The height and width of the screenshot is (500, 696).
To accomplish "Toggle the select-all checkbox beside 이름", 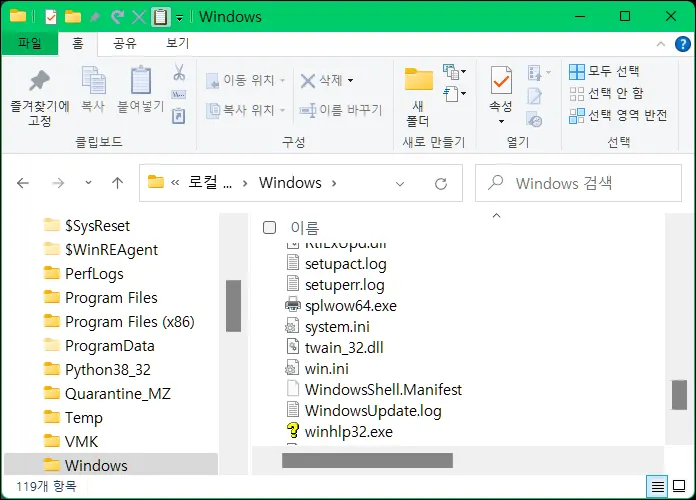I will (x=269, y=227).
